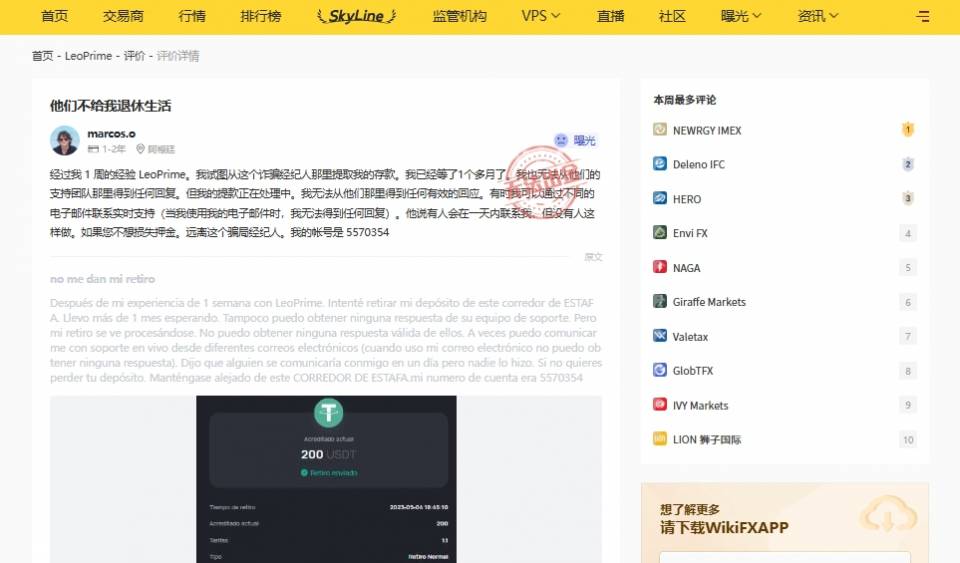This screenshot has height=563, width=960.
Task: Click the sad face 曝光 icon in the review
Action: (x=561, y=140)
